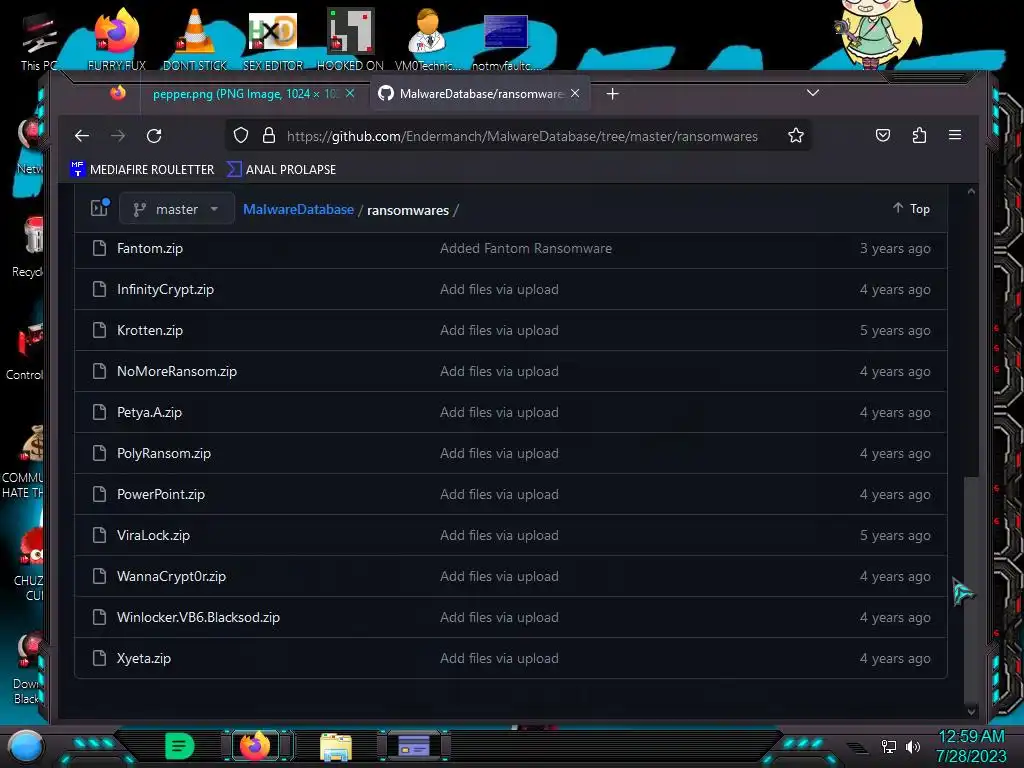Open PolyRansom.zip file entry
1024x768 pixels.
pos(164,453)
